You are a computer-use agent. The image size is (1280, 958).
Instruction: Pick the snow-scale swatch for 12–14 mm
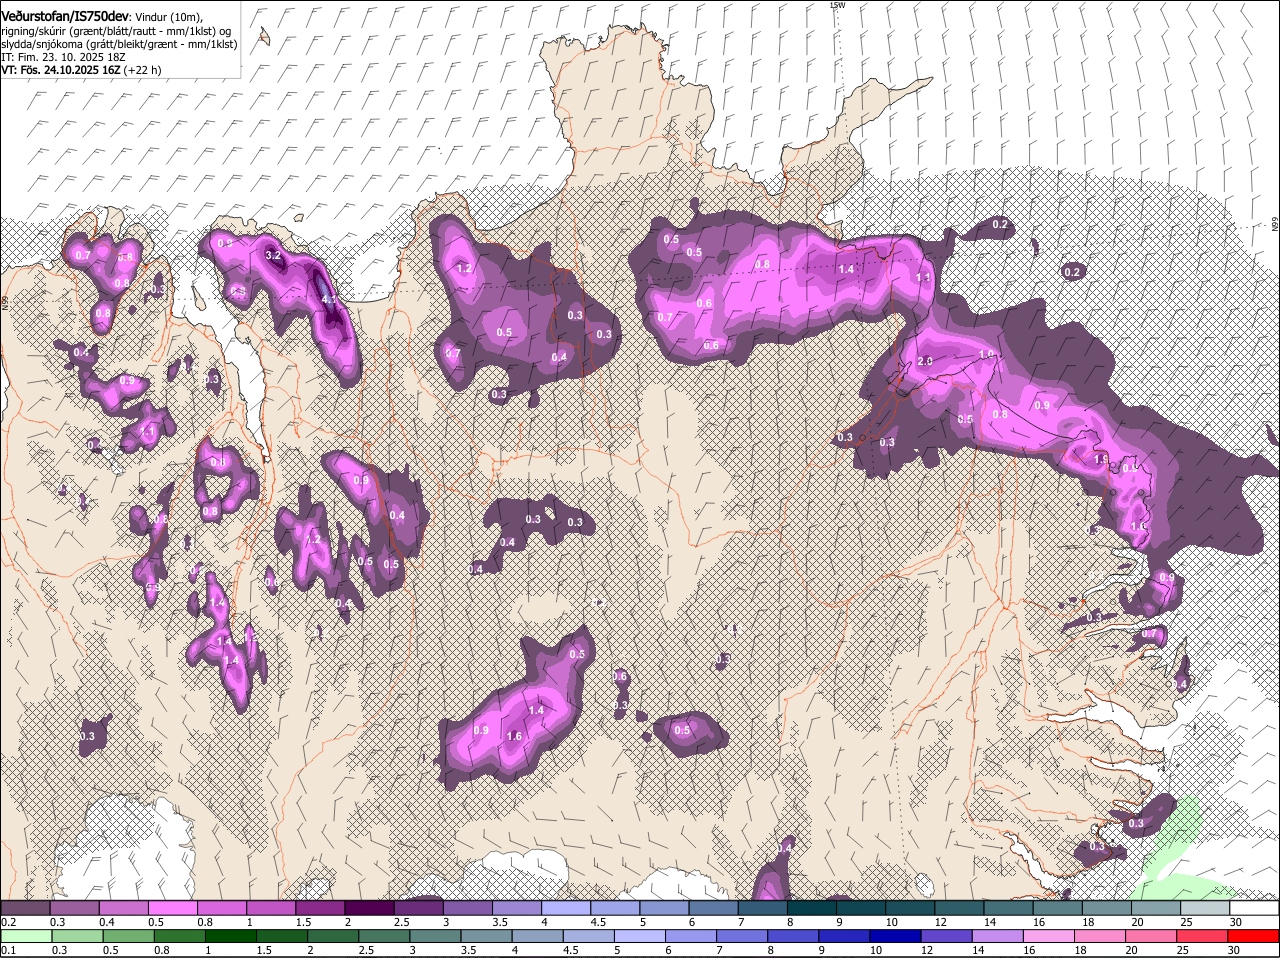pyautogui.click(x=959, y=908)
